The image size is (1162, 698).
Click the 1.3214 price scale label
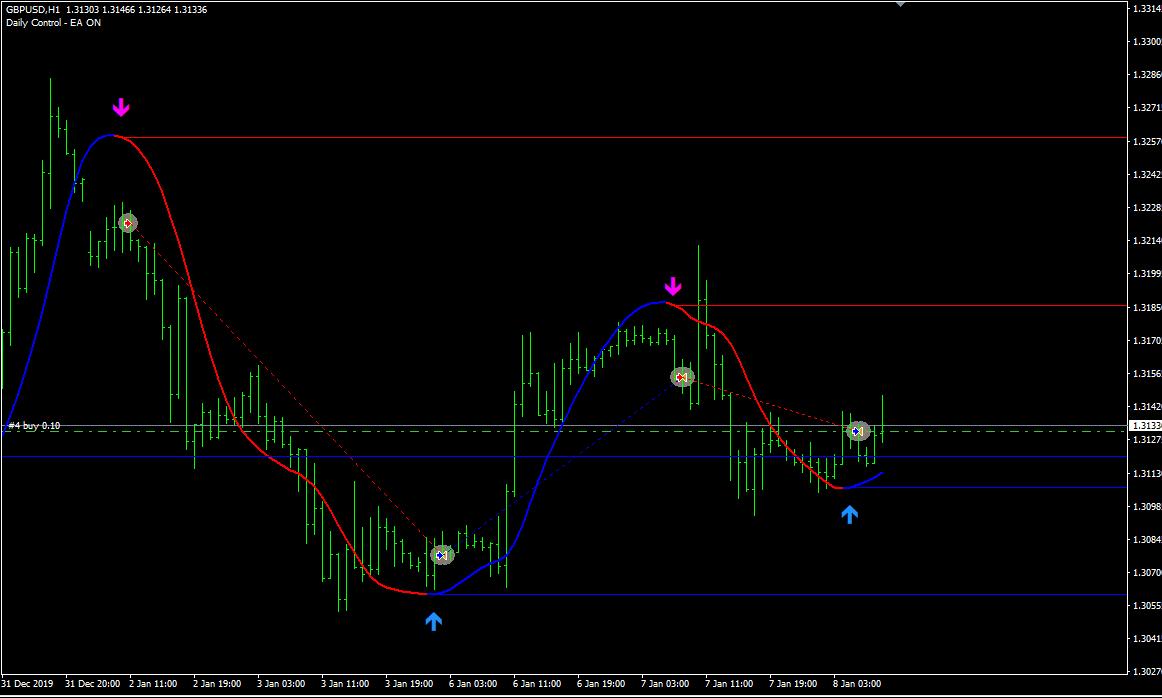point(1146,241)
